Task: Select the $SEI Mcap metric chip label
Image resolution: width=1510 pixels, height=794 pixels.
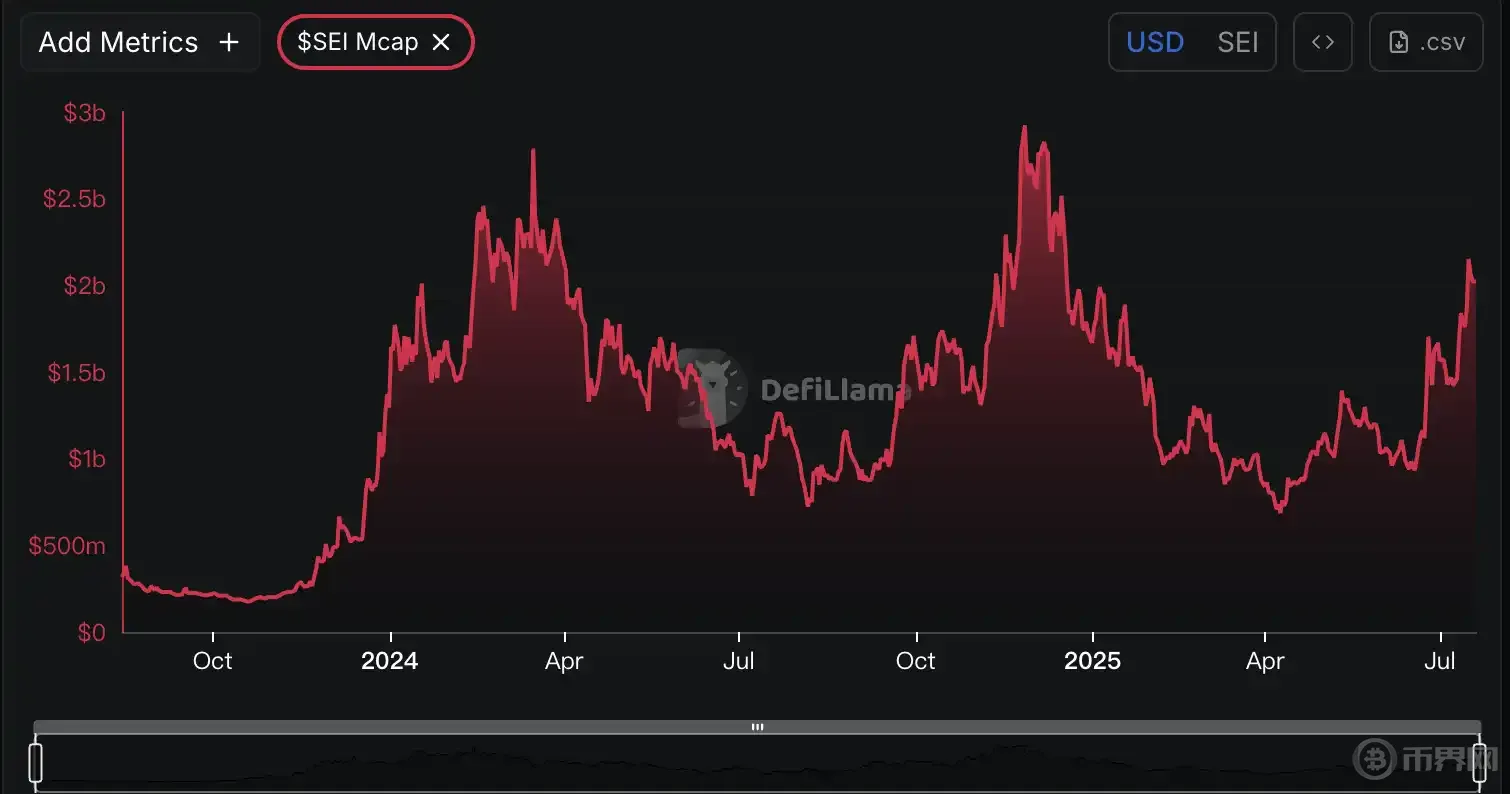Action: [356, 42]
